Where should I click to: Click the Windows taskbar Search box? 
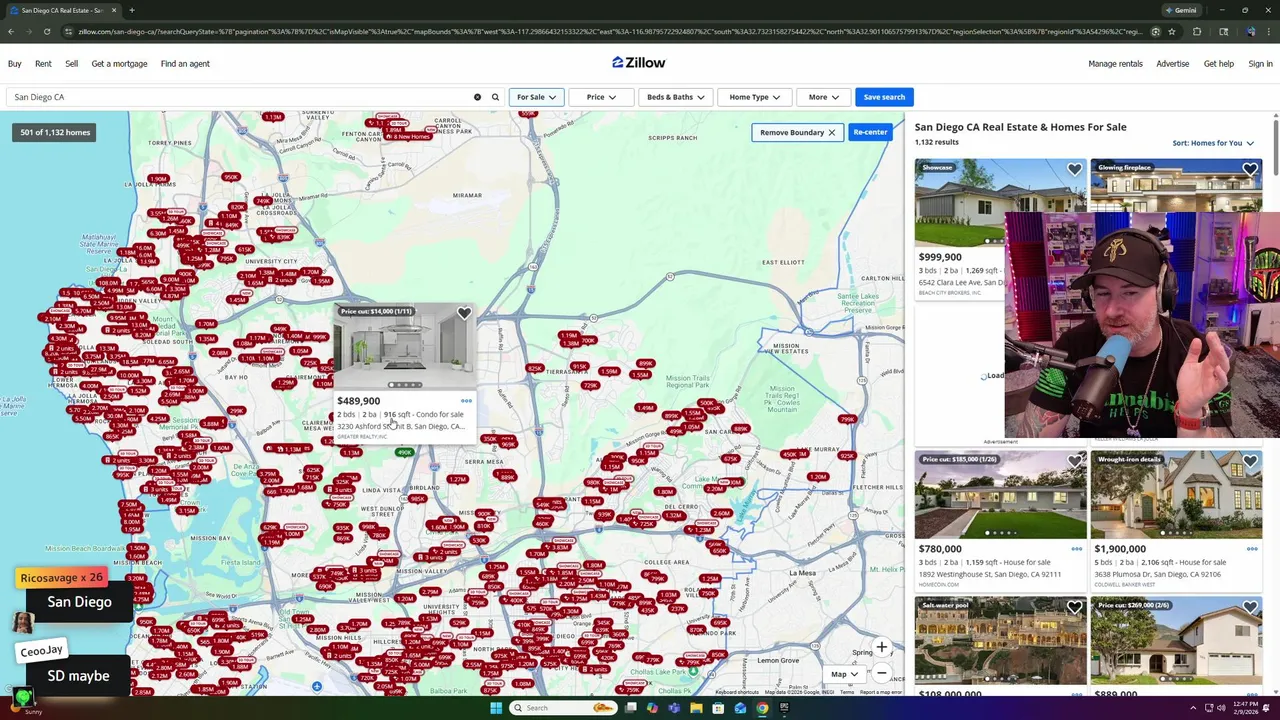(563, 708)
